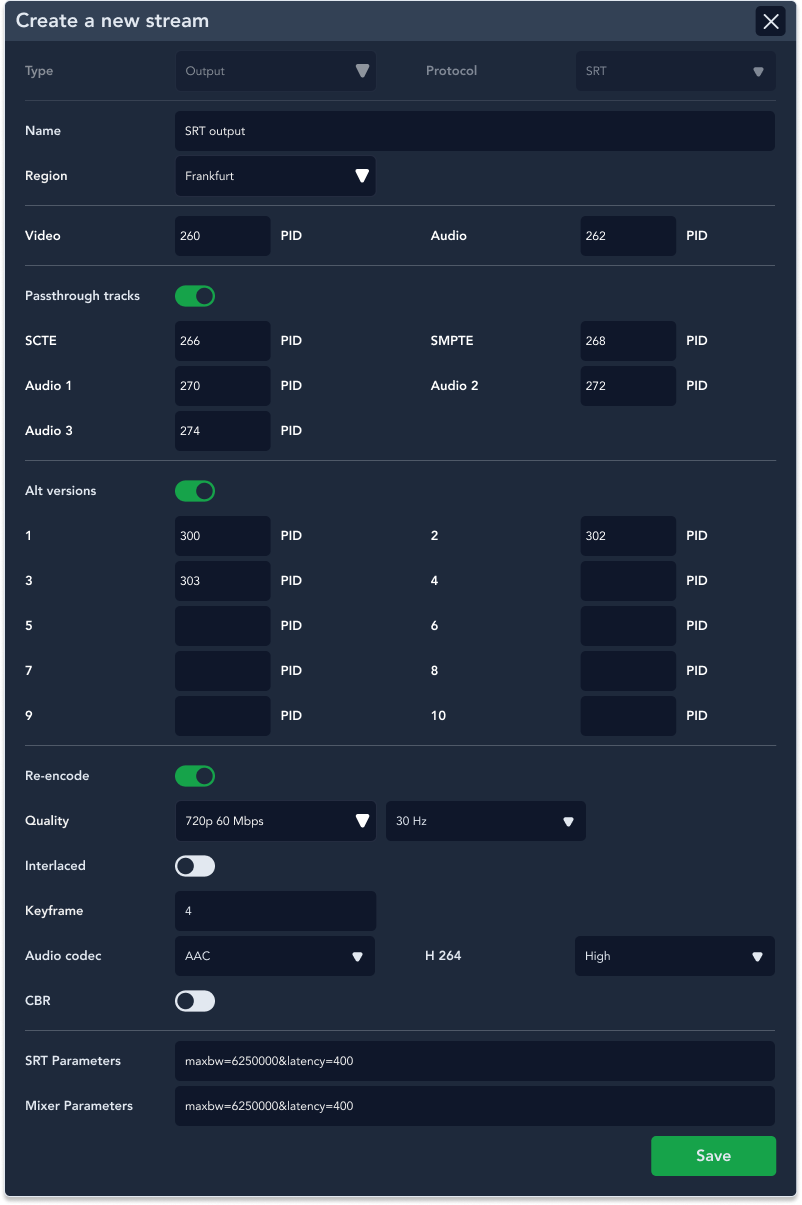Enable the CBR toggle

195,1001
